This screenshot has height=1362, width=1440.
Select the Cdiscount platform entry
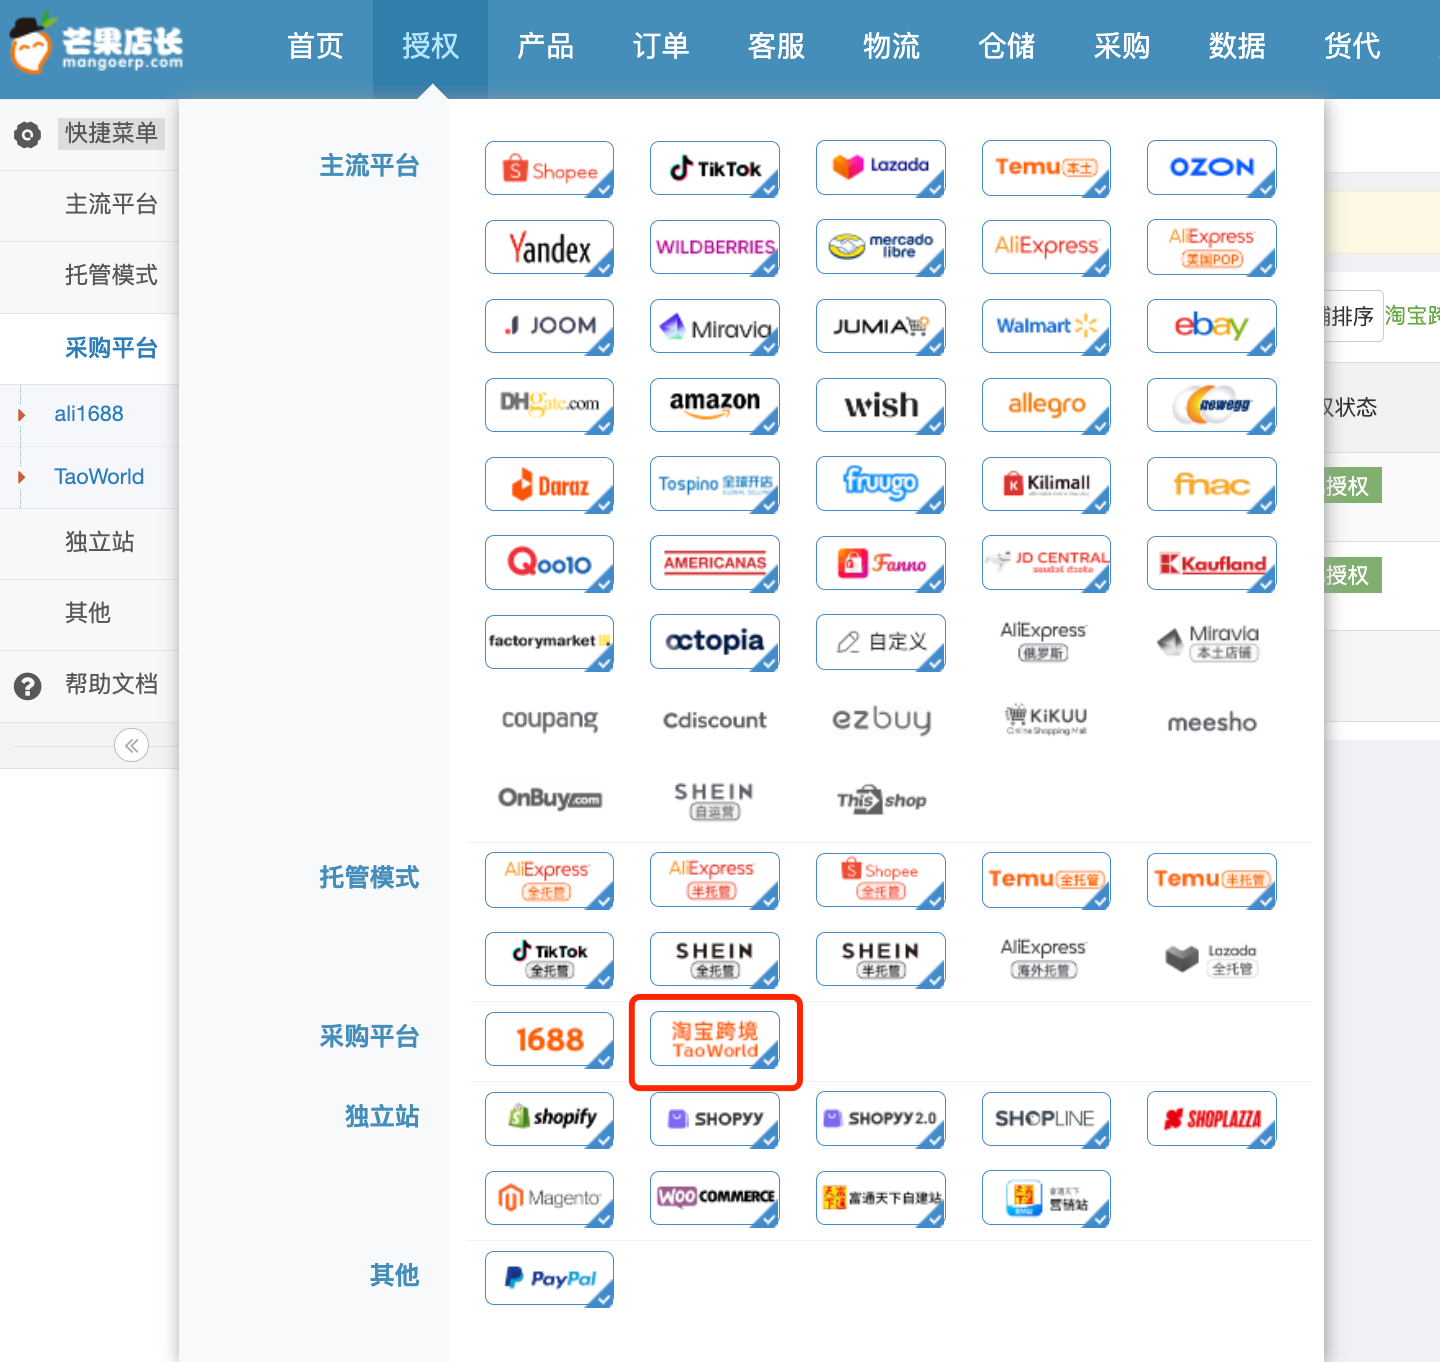pyautogui.click(x=714, y=720)
